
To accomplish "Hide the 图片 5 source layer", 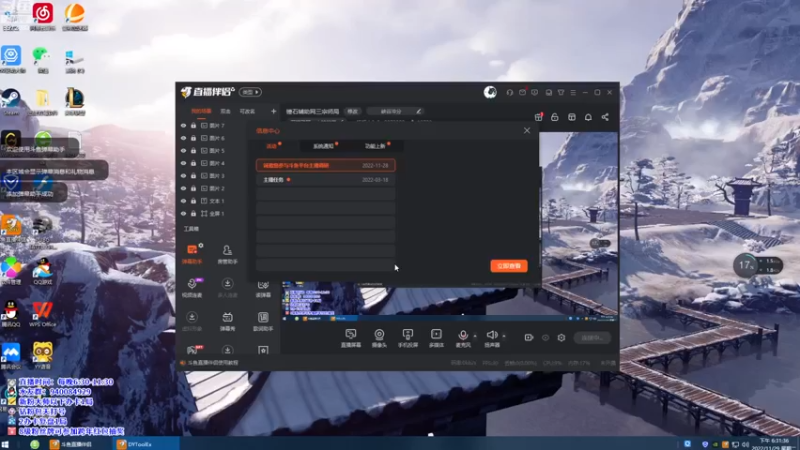I will [183, 151].
